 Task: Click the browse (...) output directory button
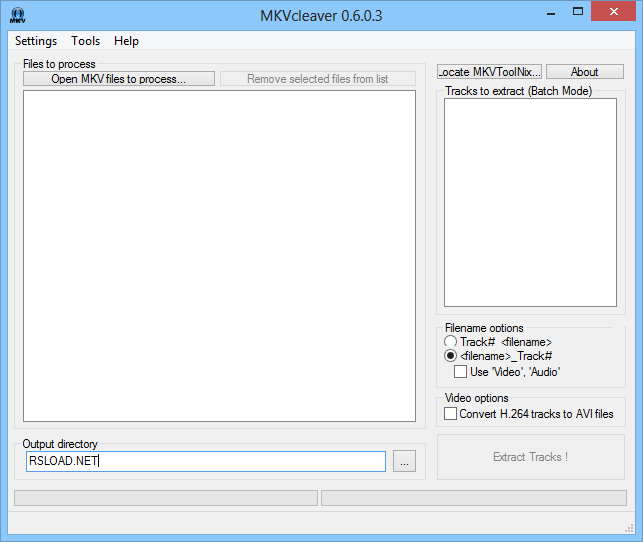tap(404, 461)
